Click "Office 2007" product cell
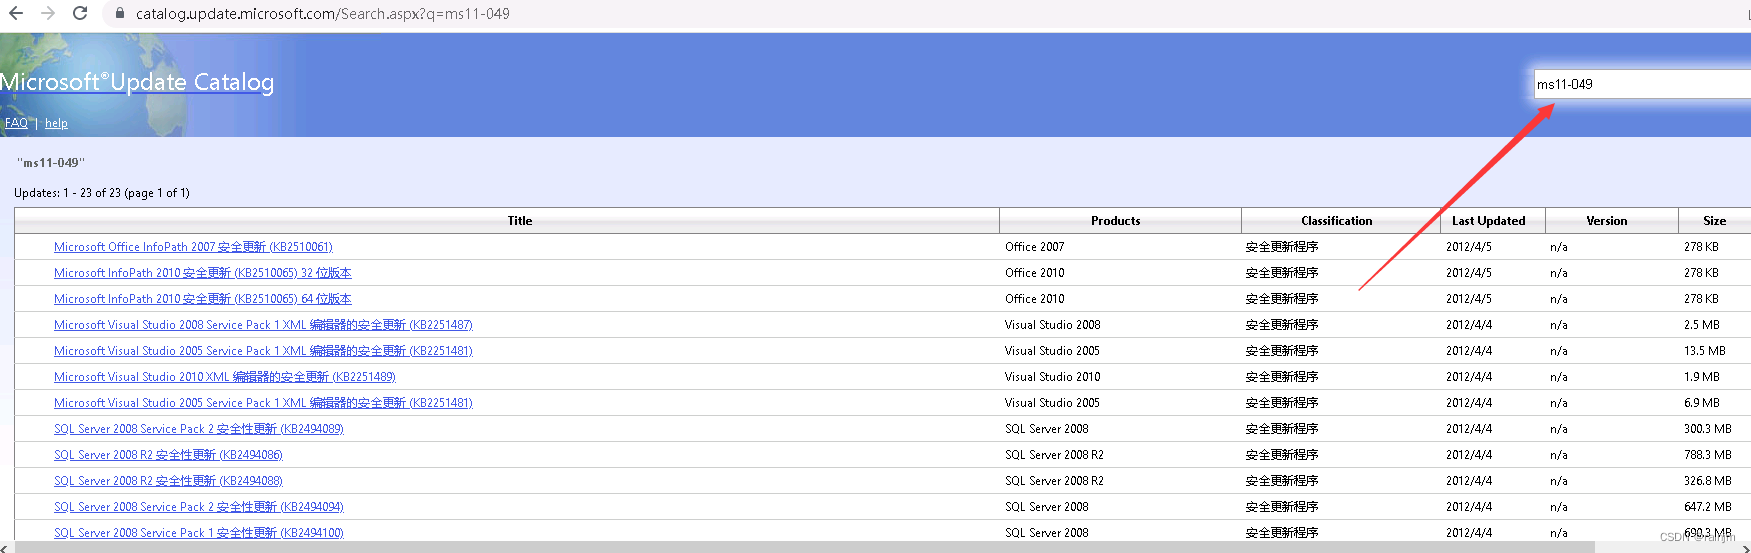This screenshot has height=553, width=1751. coord(1035,247)
